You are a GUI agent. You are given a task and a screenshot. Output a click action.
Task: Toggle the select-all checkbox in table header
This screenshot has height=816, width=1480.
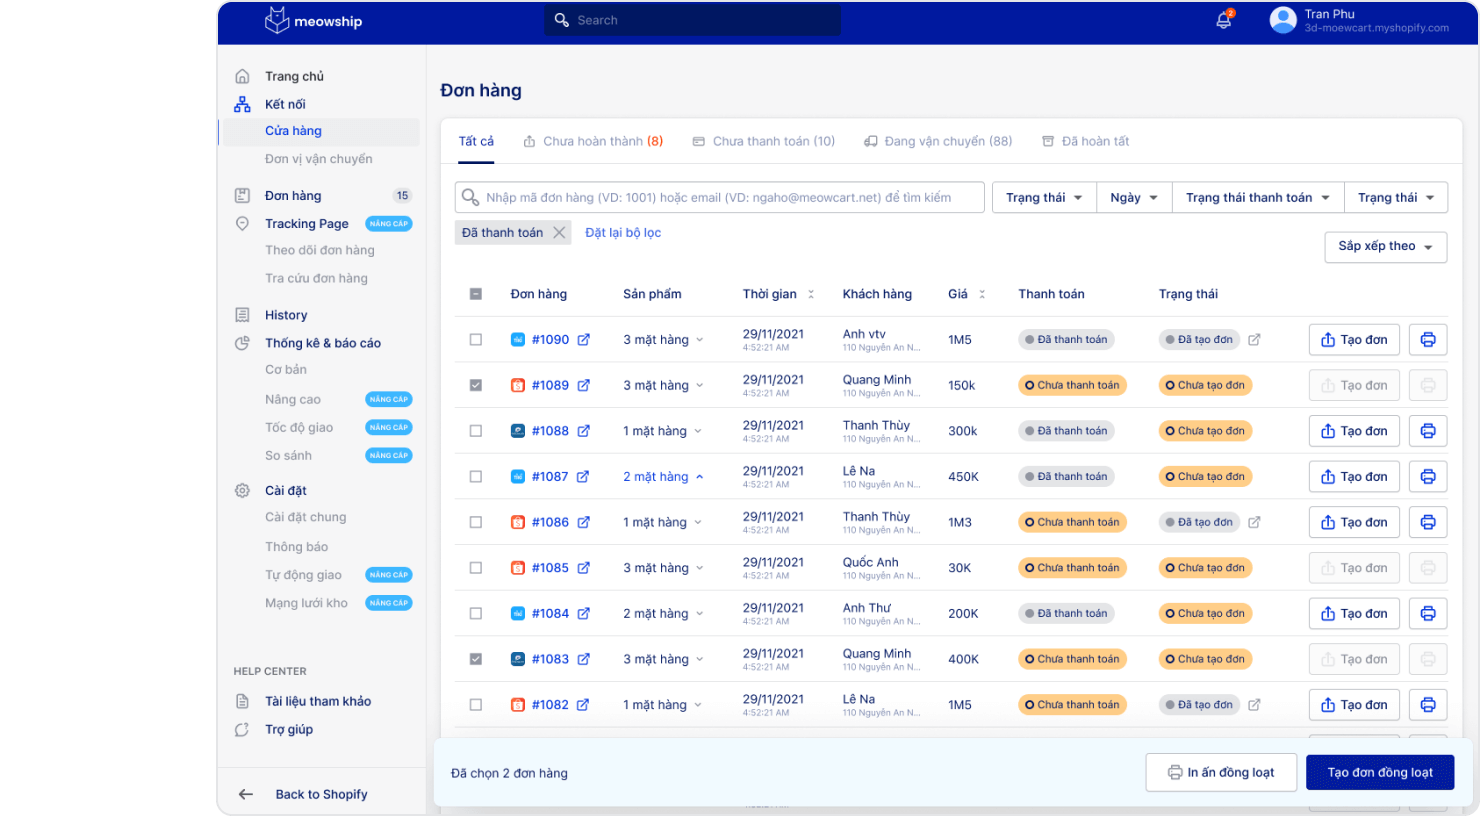(476, 294)
